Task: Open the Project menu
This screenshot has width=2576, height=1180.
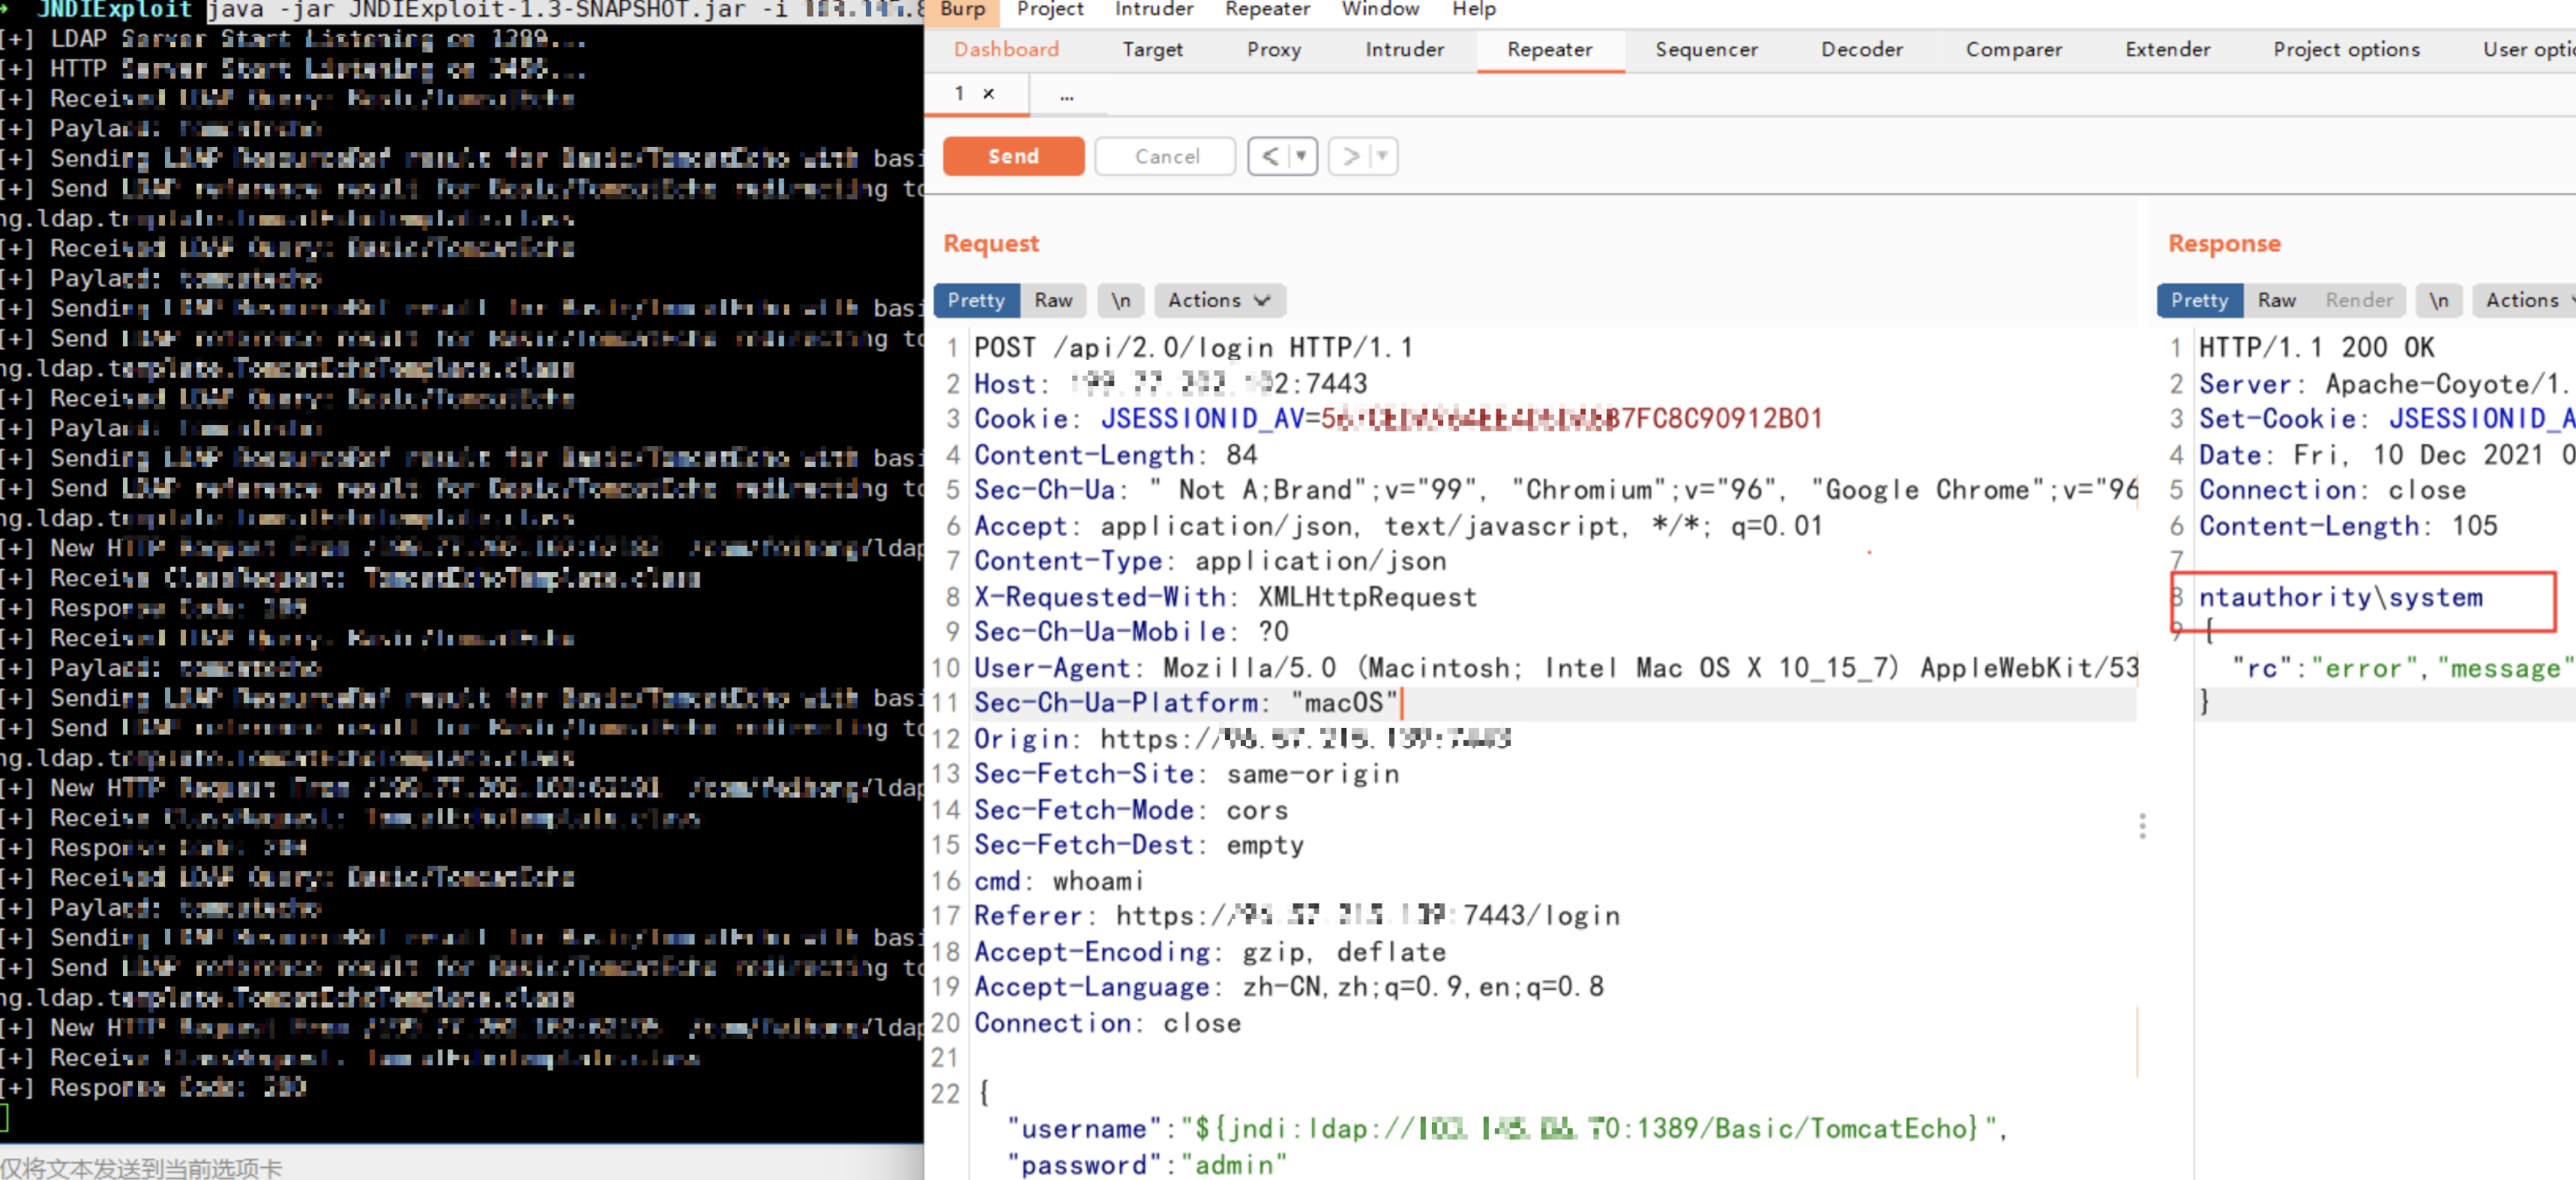Action: coord(1049,9)
